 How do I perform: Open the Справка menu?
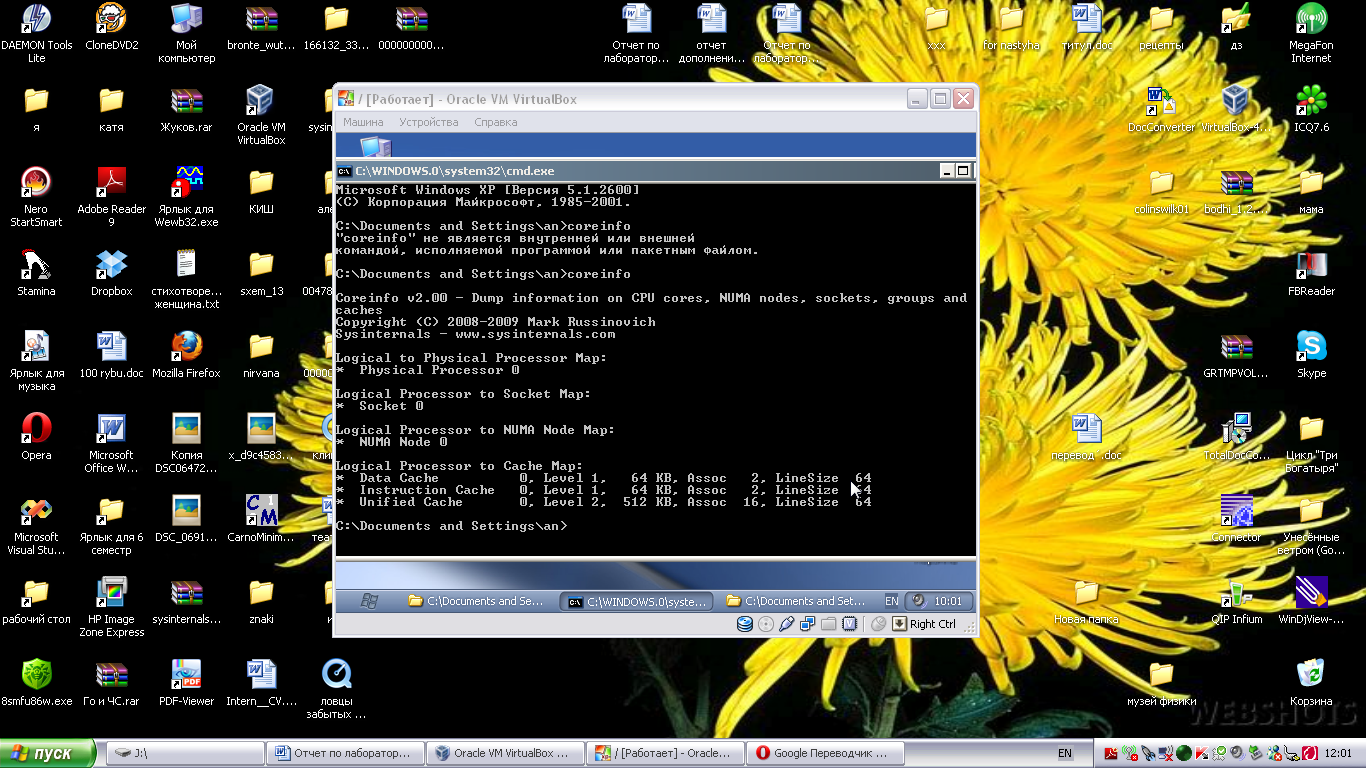[x=495, y=122]
